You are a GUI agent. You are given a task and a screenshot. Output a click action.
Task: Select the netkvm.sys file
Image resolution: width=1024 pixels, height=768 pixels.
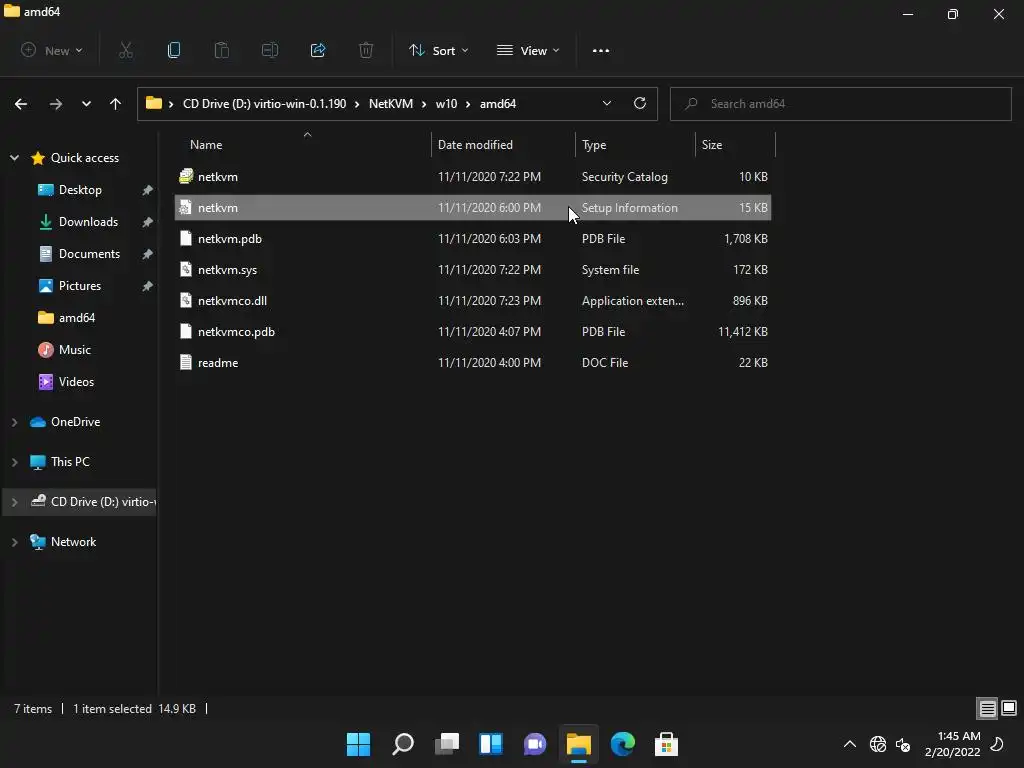click(473, 270)
